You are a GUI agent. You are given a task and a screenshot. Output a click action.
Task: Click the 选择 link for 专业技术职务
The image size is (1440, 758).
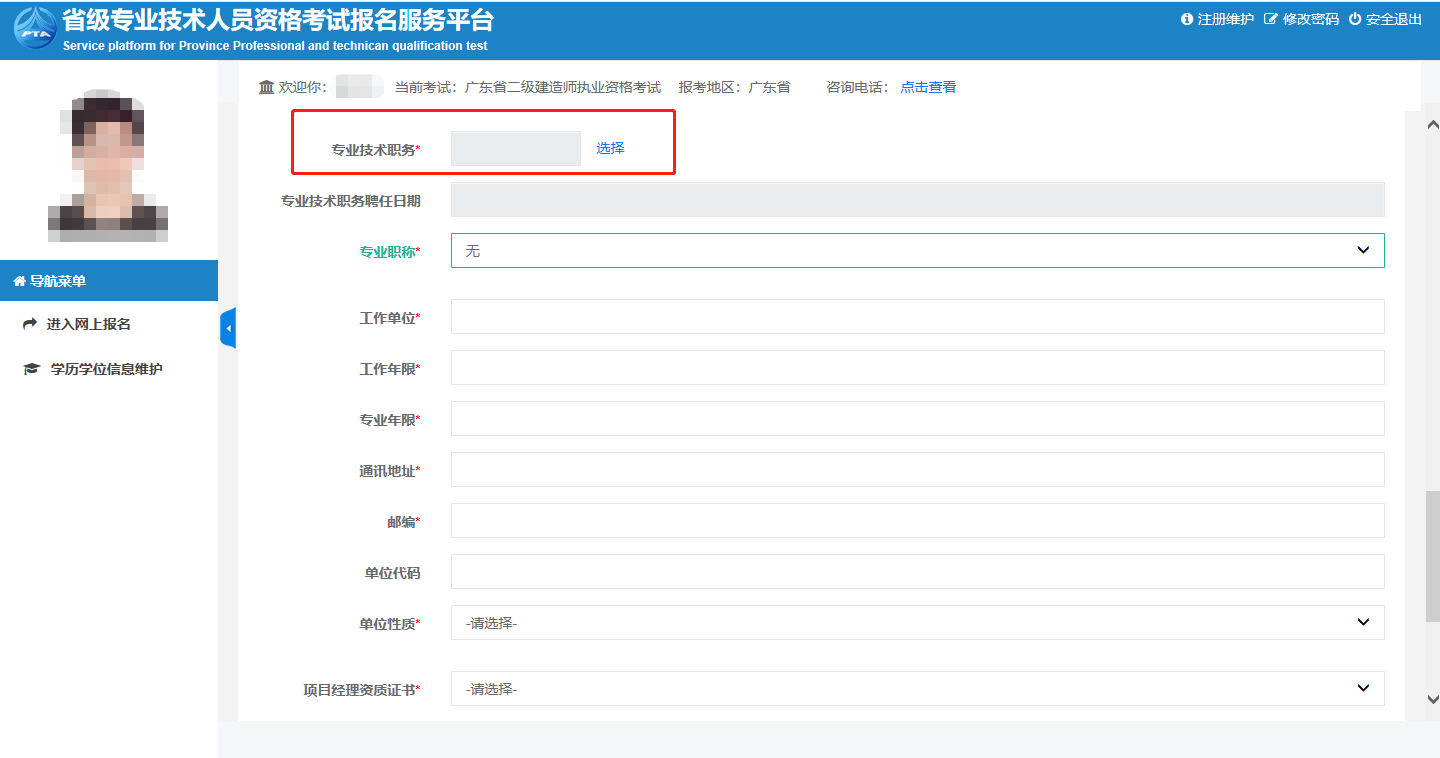[x=610, y=148]
